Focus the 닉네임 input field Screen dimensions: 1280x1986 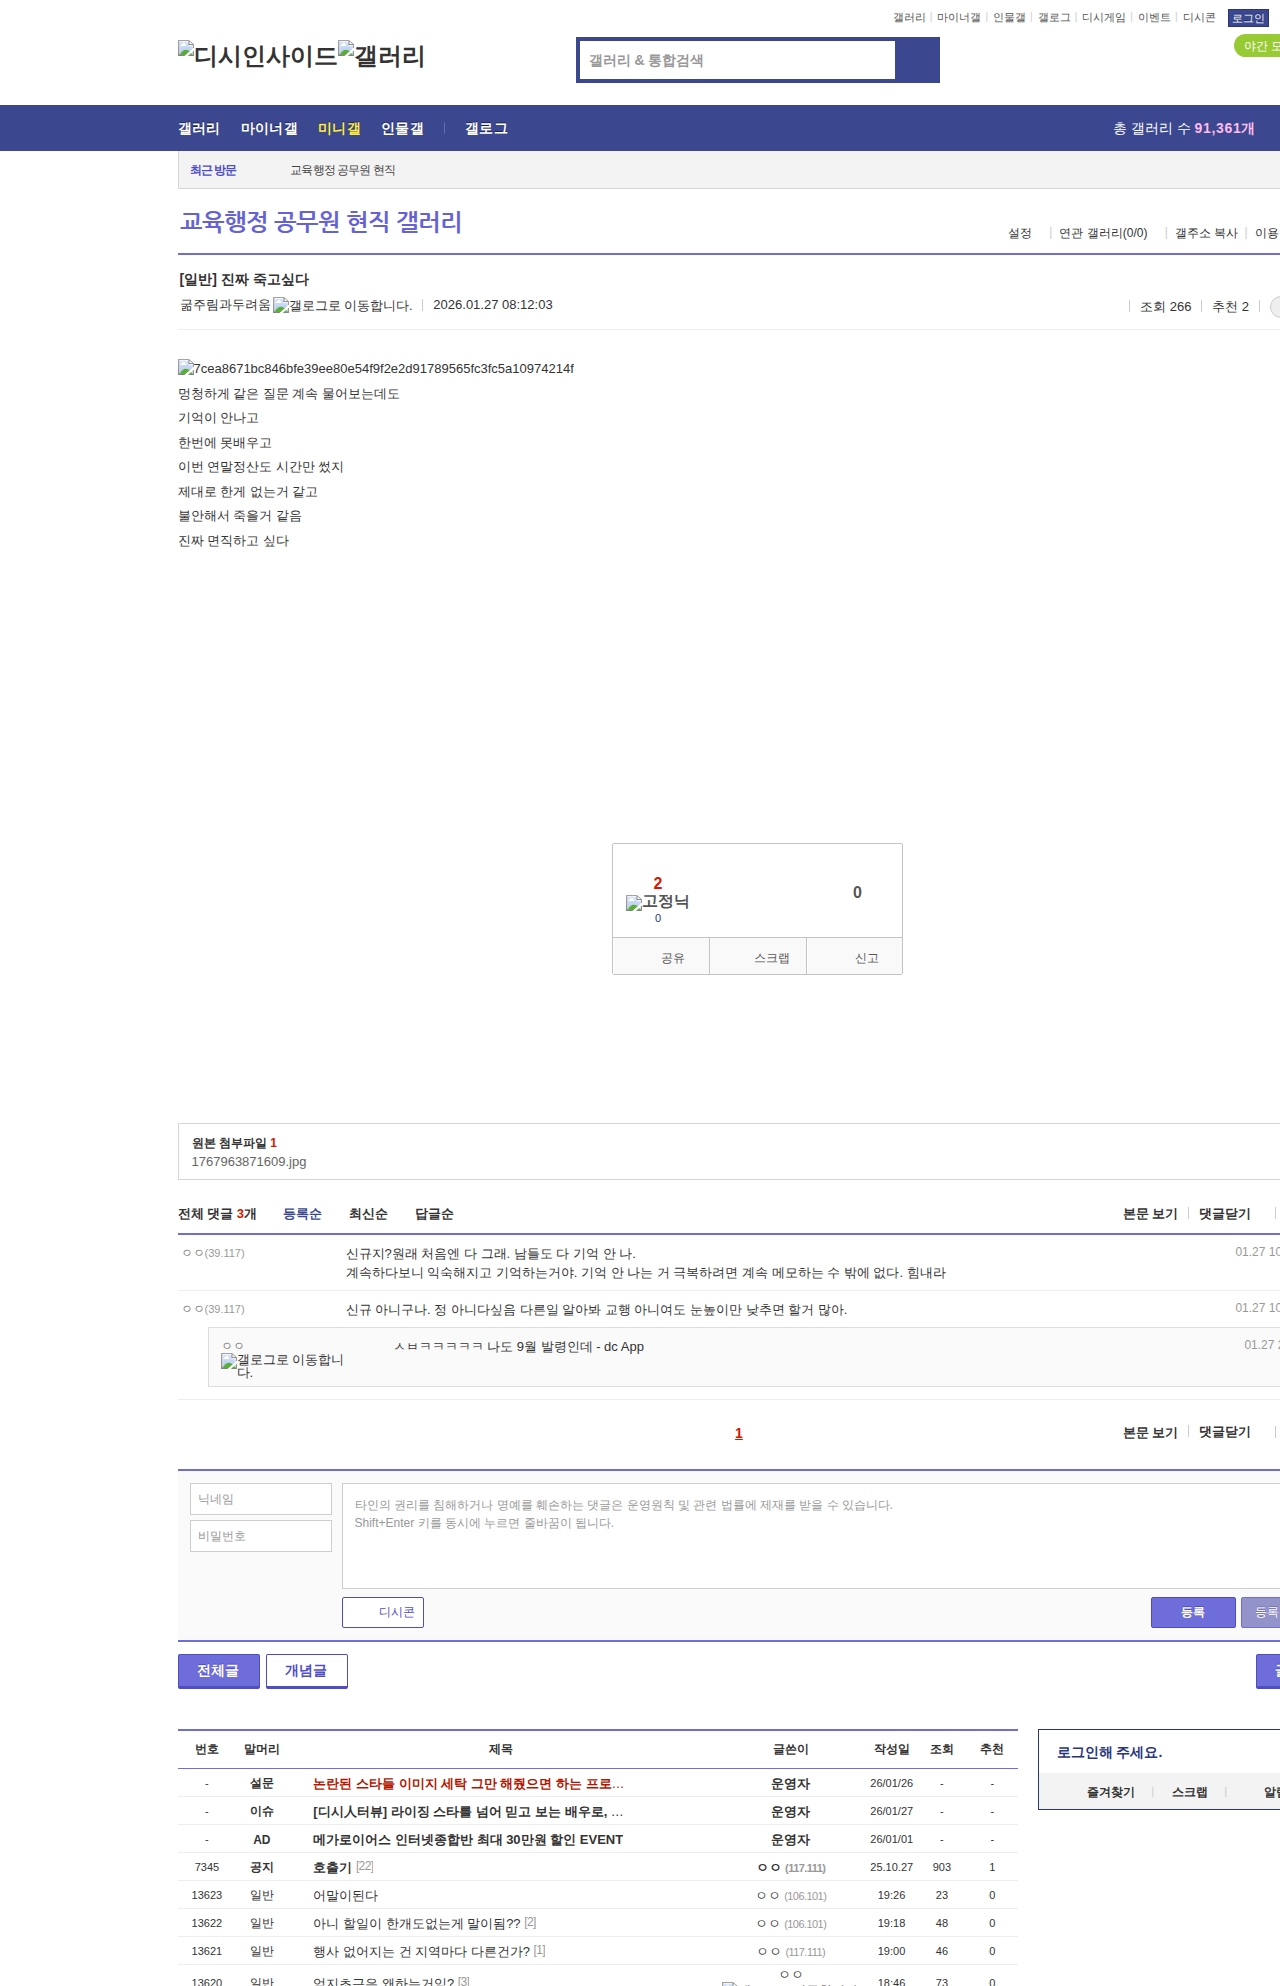261,1499
